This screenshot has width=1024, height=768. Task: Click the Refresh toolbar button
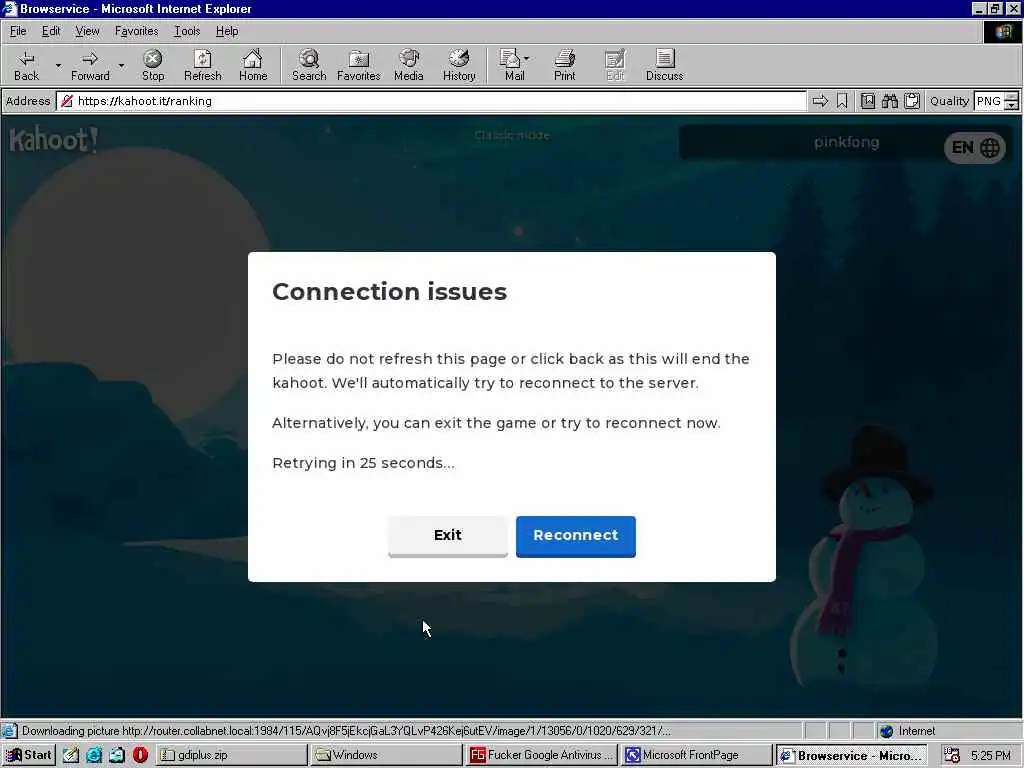click(202, 66)
